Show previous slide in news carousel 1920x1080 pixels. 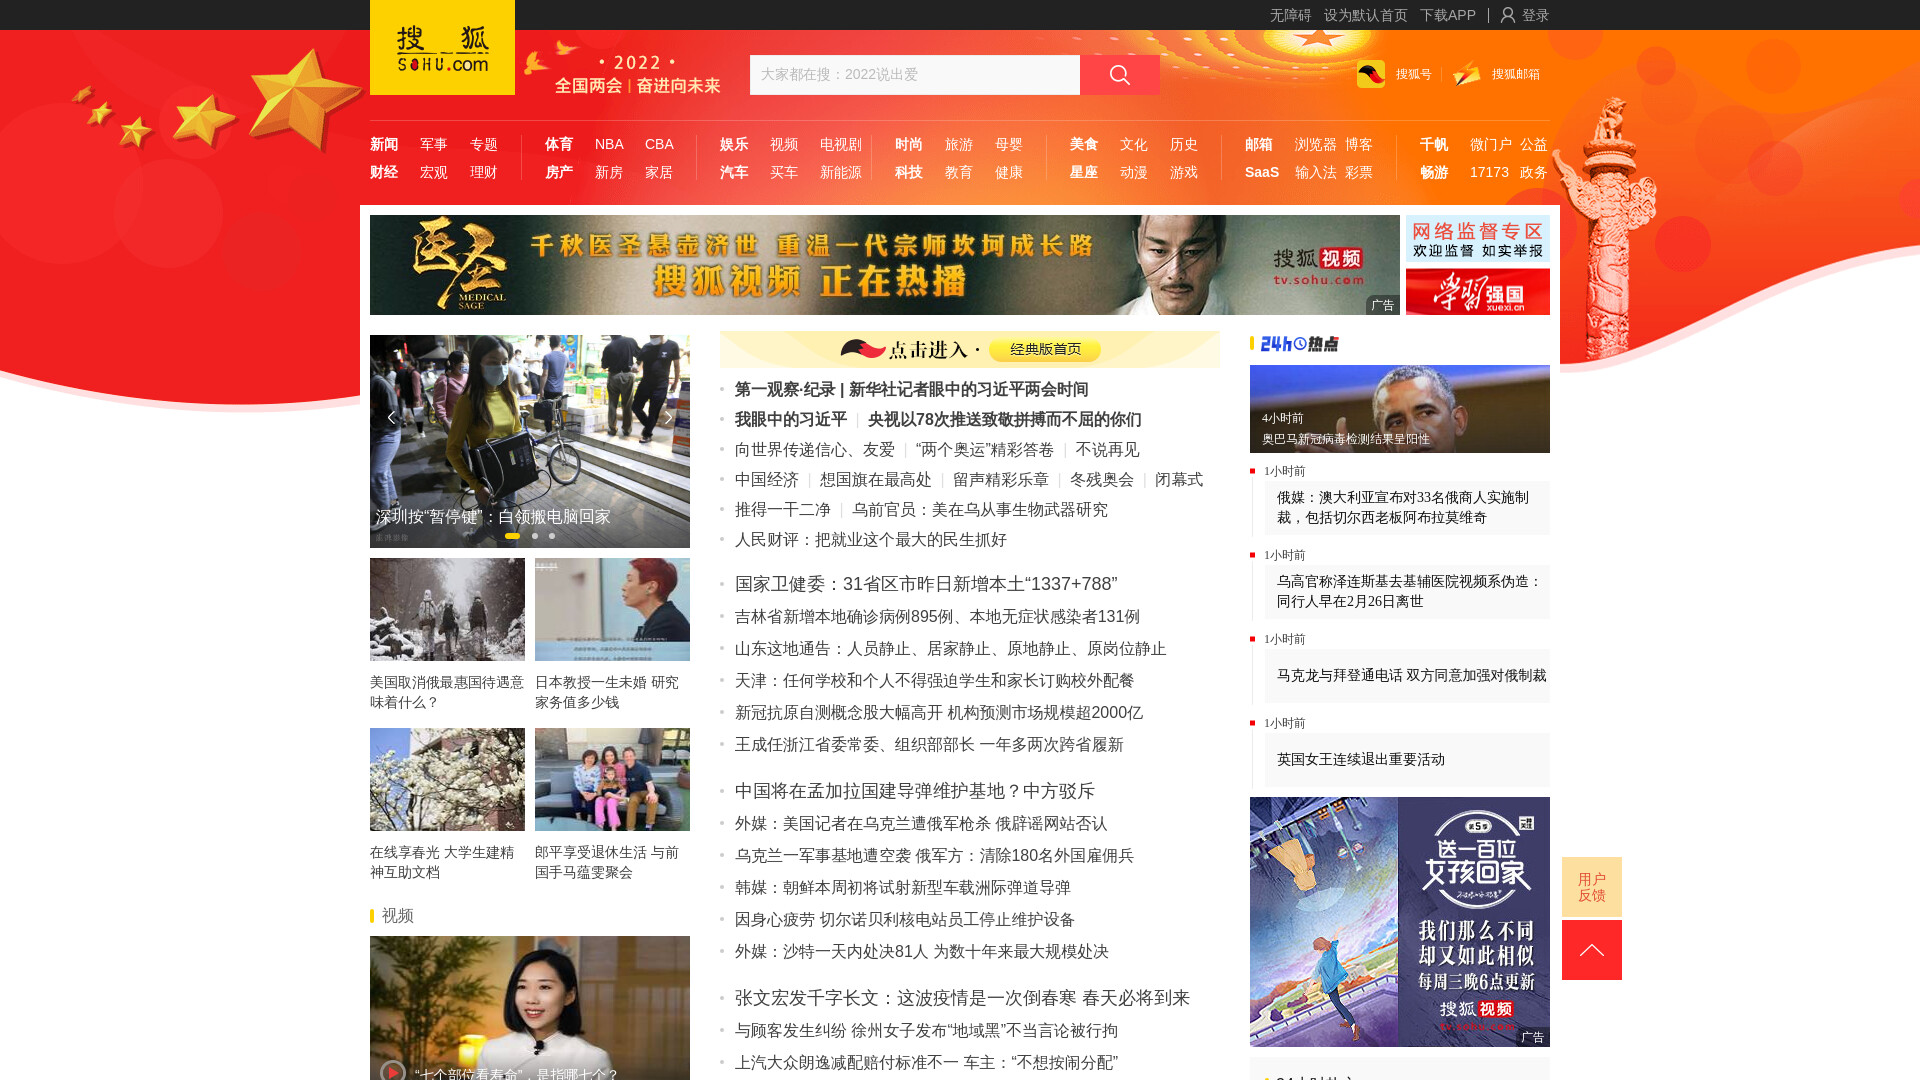pos(391,417)
